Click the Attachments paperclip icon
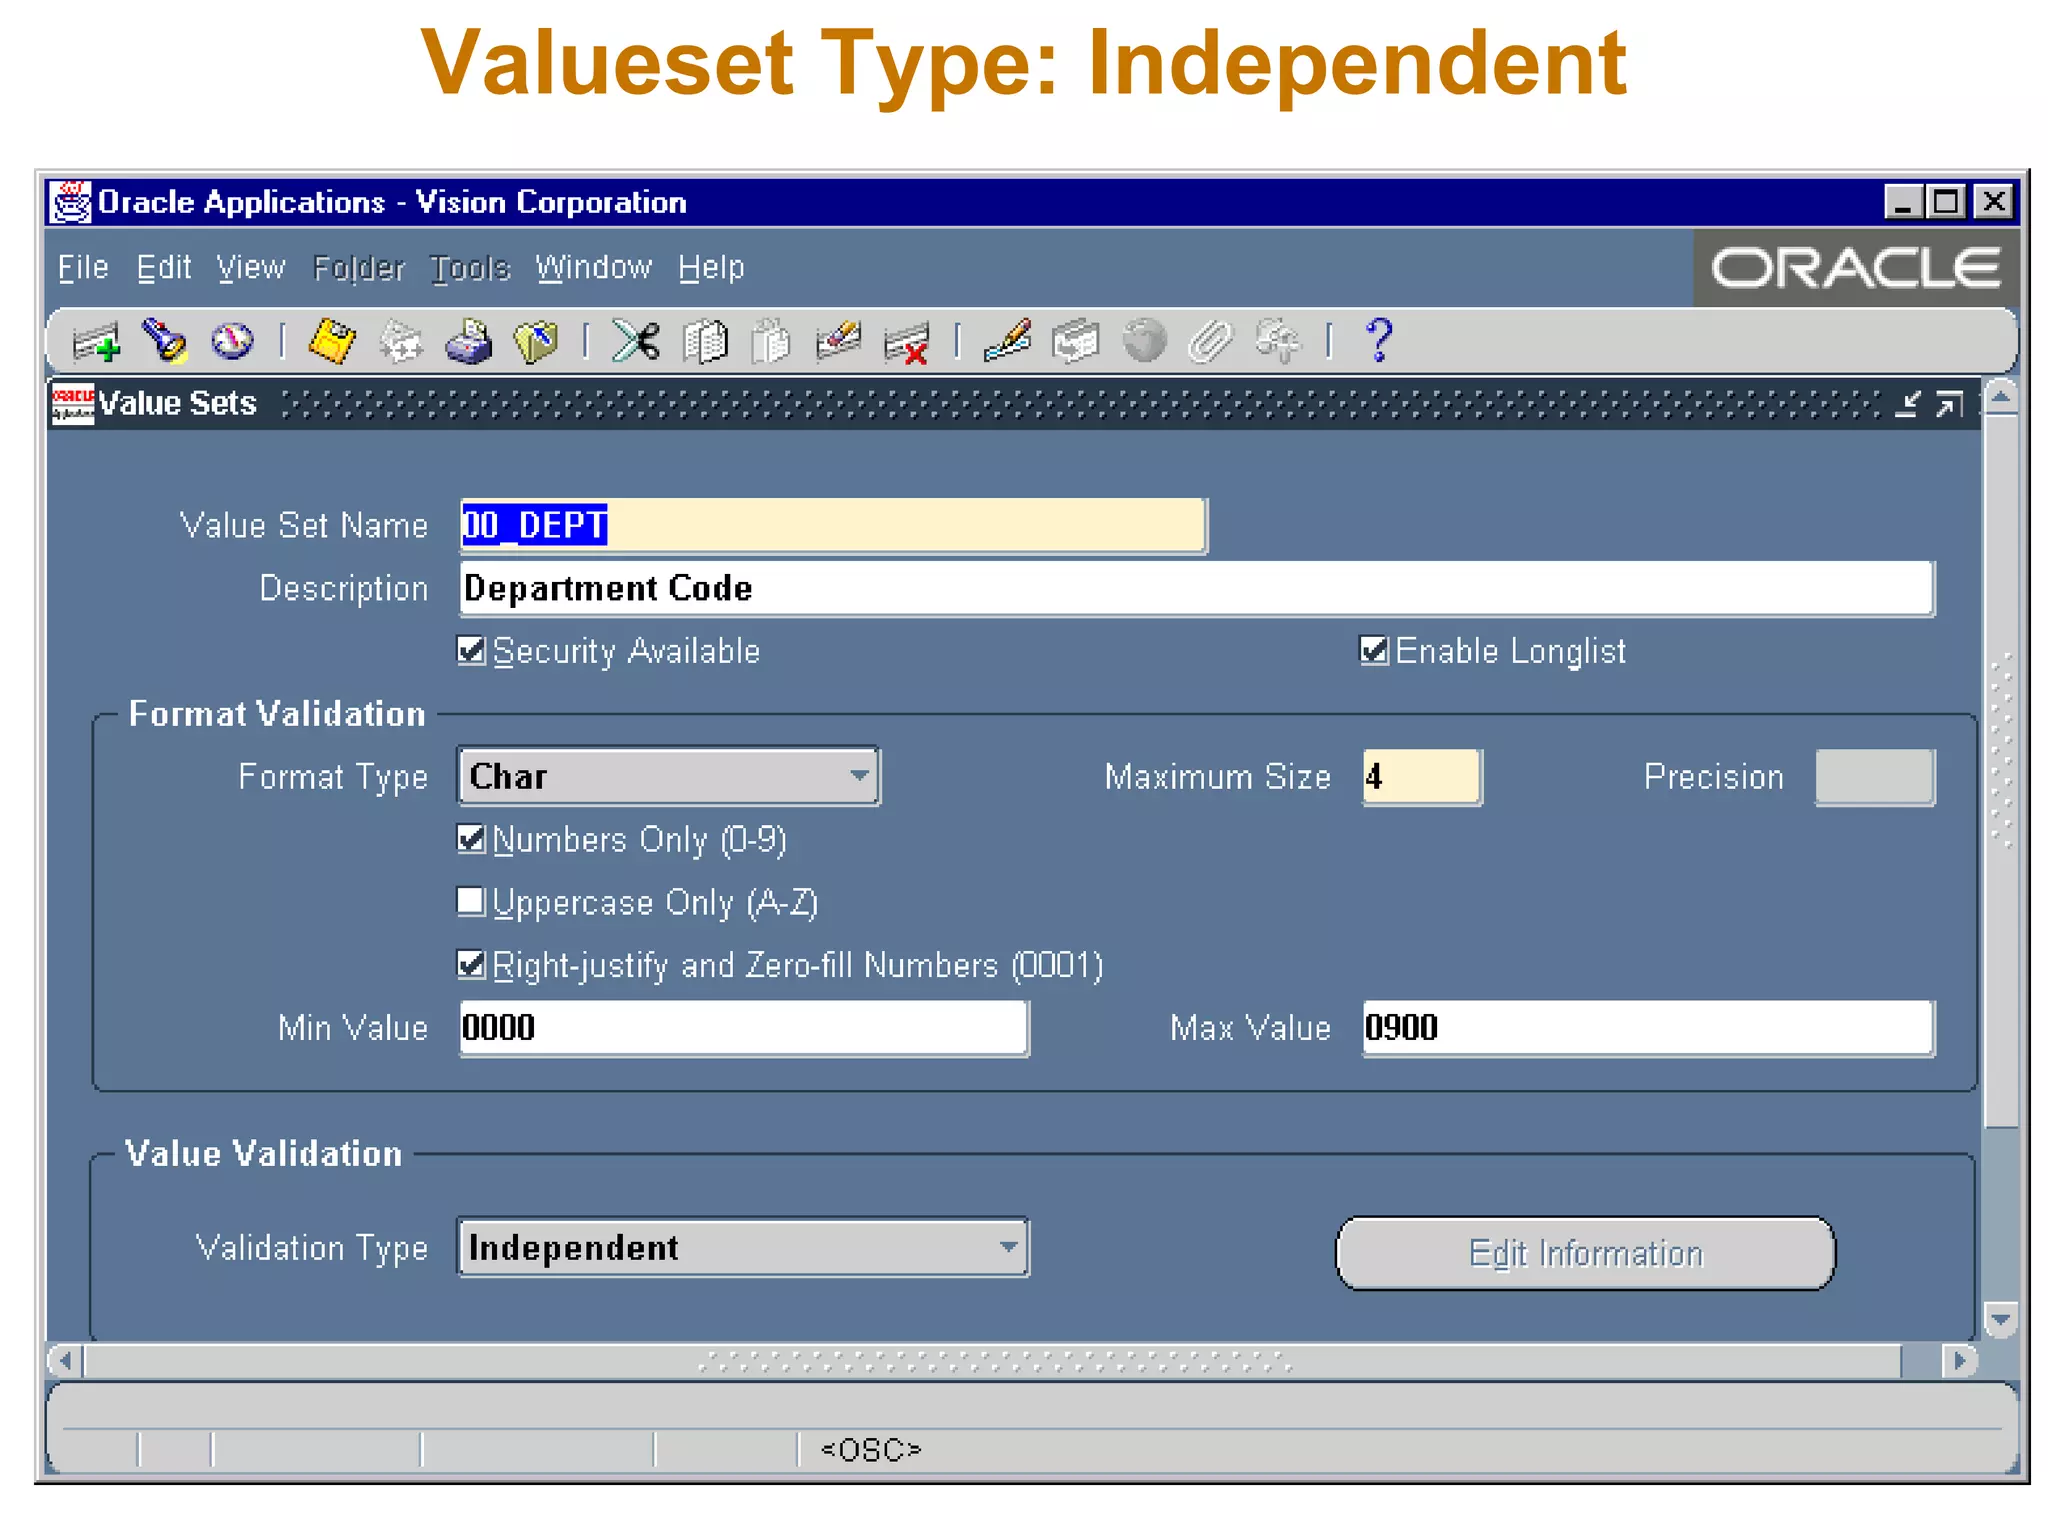This screenshot has height=1536, width=2048. point(1211,342)
